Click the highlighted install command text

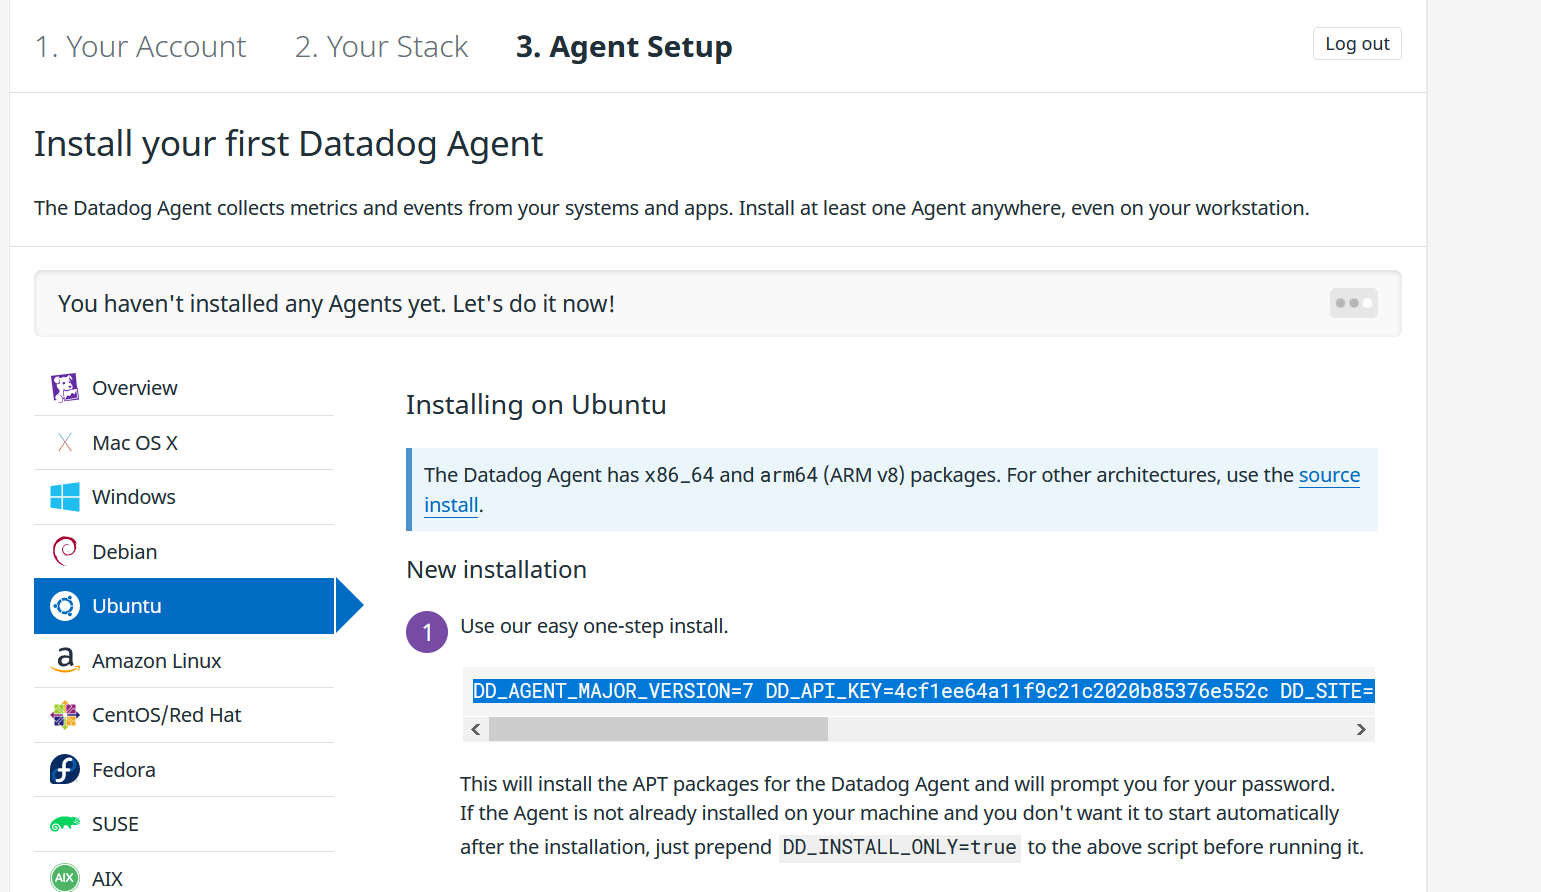[x=923, y=691]
